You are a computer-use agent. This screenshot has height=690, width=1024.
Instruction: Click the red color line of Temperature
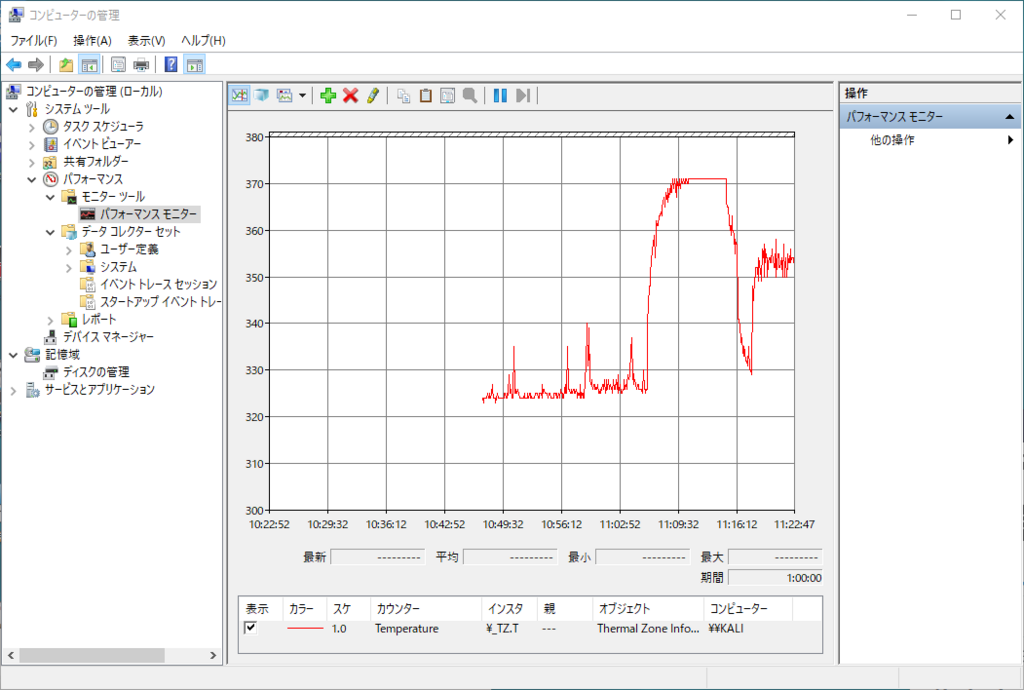coord(305,629)
